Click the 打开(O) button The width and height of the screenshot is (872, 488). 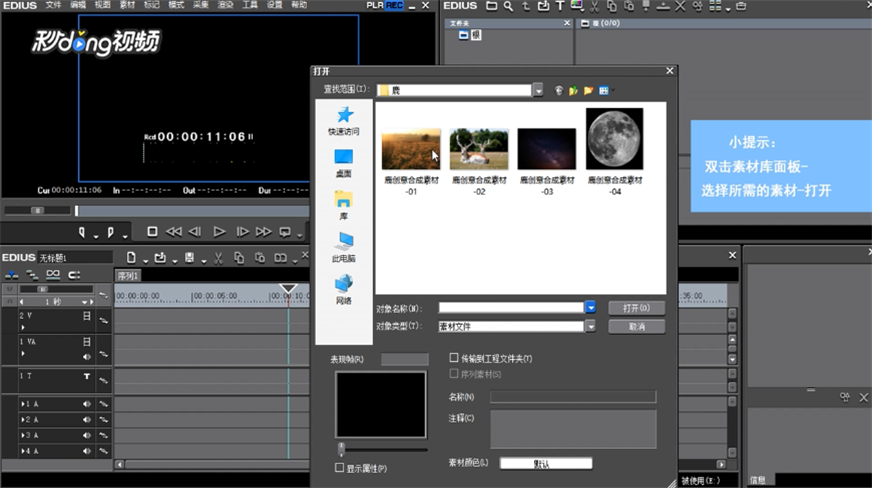[x=636, y=308]
